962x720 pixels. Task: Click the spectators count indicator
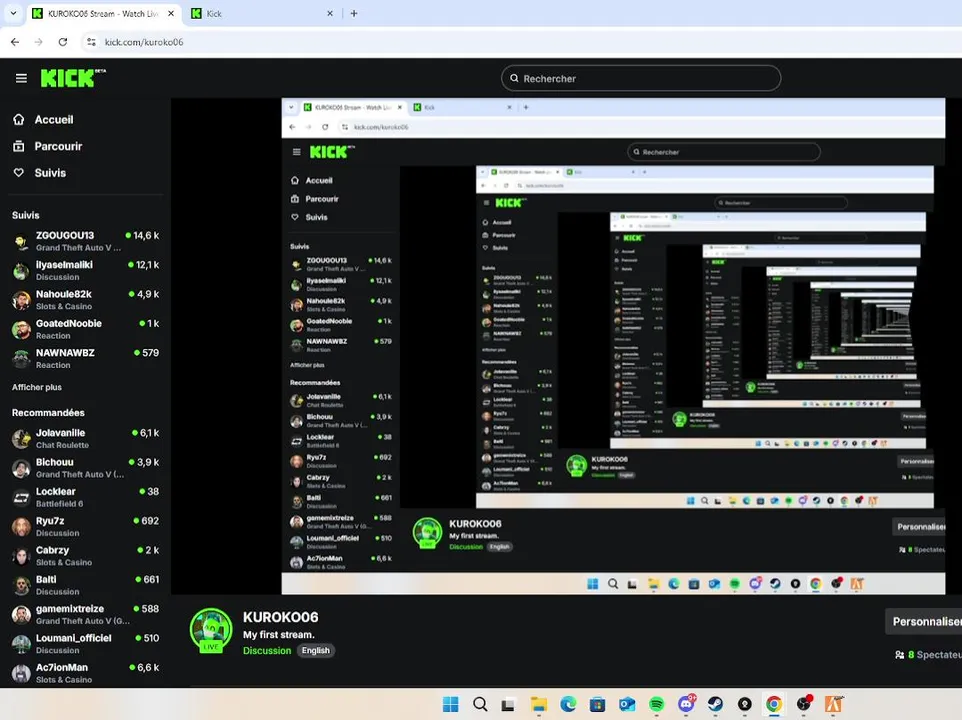coord(928,655)
